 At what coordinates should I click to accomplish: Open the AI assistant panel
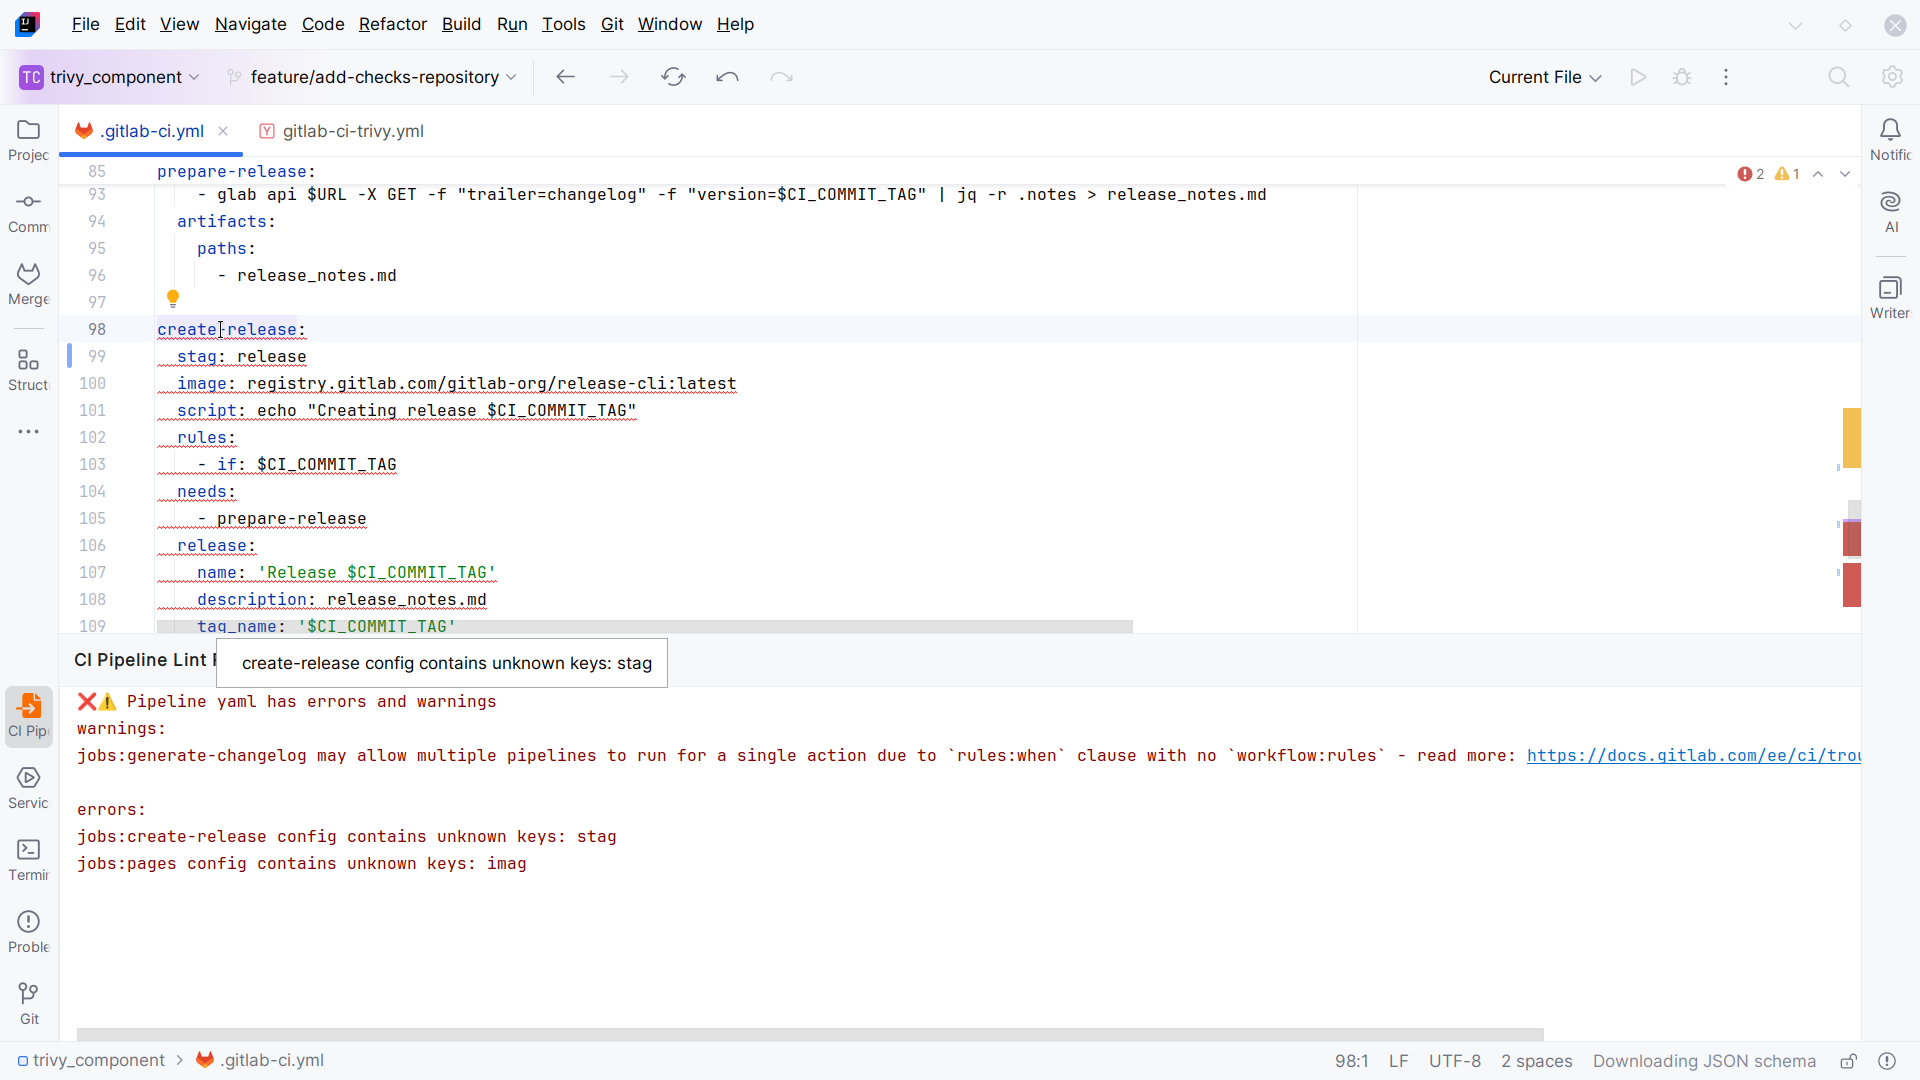pos(1891,210)
